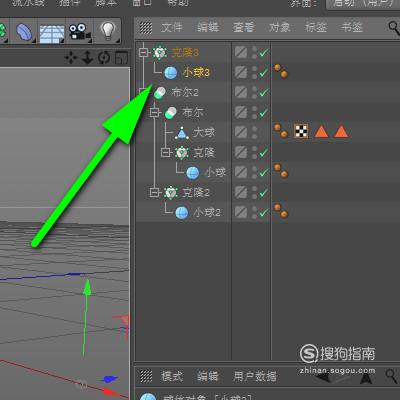The height and width of the screenshot is (400, 400).
Task: Click the sphere icon of 小球2
Action: tap(182, 213)
